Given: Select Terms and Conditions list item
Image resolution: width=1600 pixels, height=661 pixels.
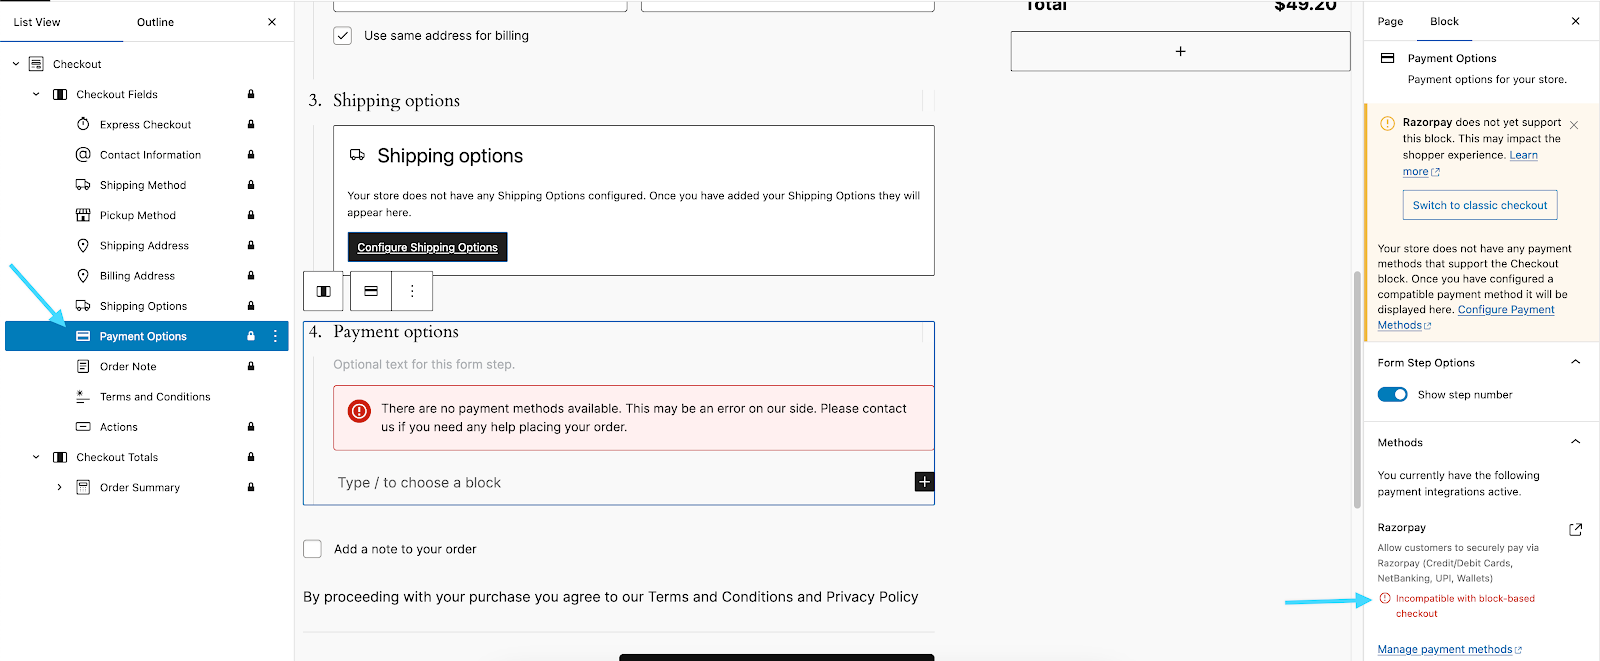Looking at the screenshot, I should pos(147,396).
